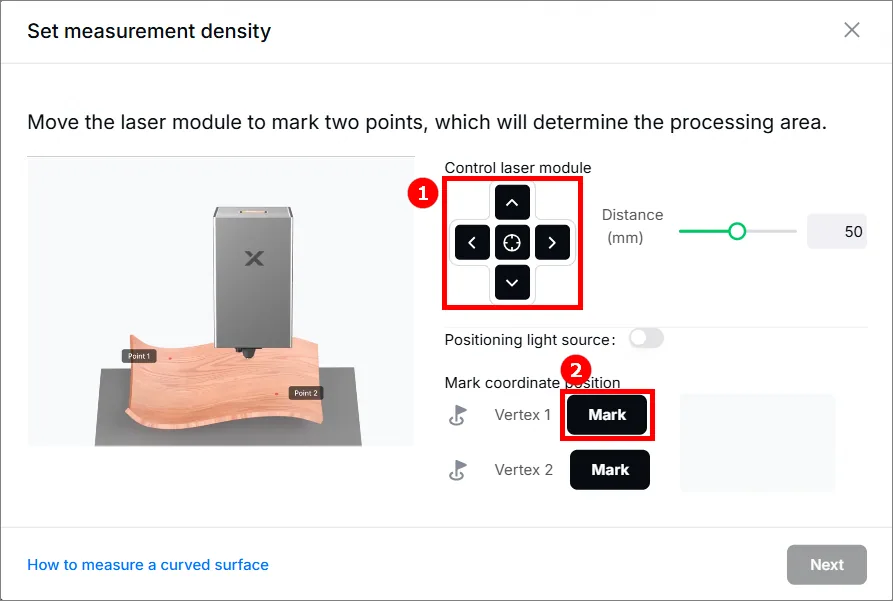This screenshot has width=893, height=601.
Task: Close the Set measurement density dialog
Action: pyautogui.click(x=851, y=30)
